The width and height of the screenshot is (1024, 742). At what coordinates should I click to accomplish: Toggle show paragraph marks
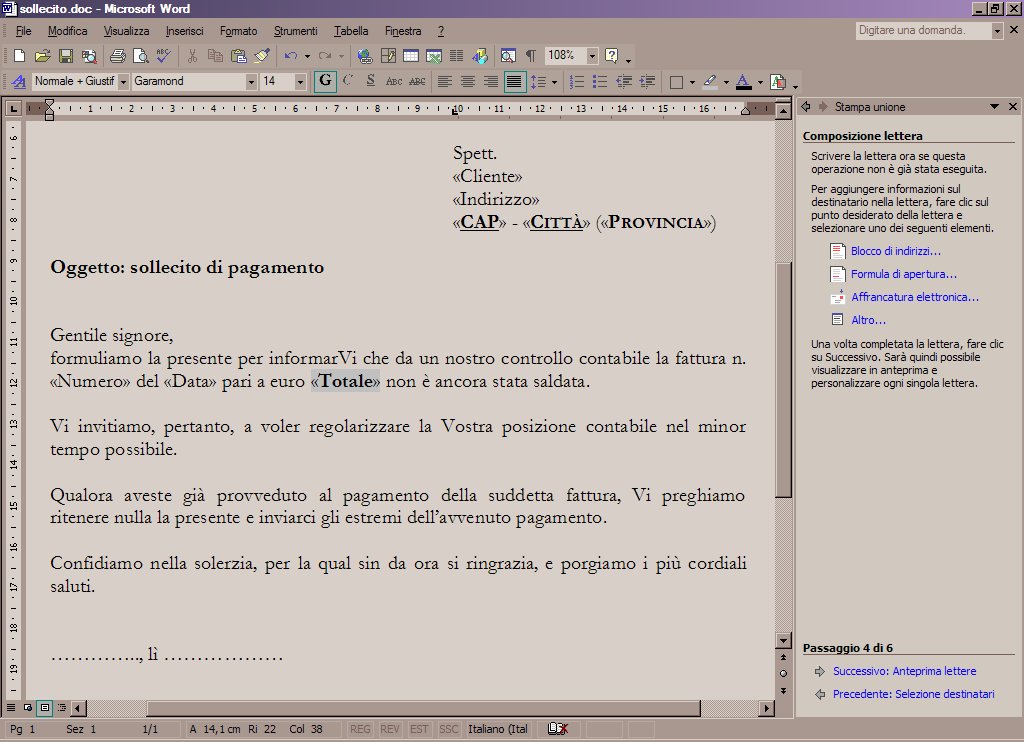coord(530,56)
